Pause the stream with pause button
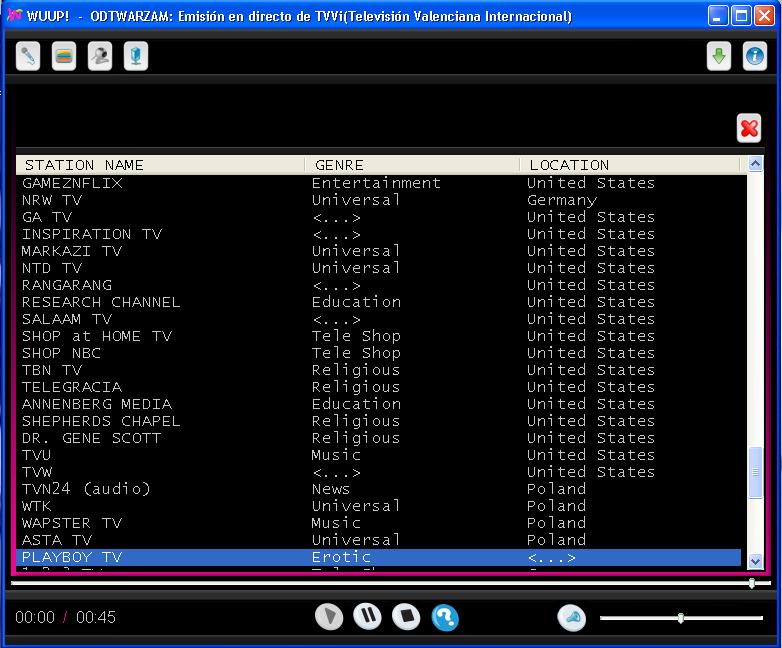The width and height of the screenshot is (782, 648). (368, 616)
